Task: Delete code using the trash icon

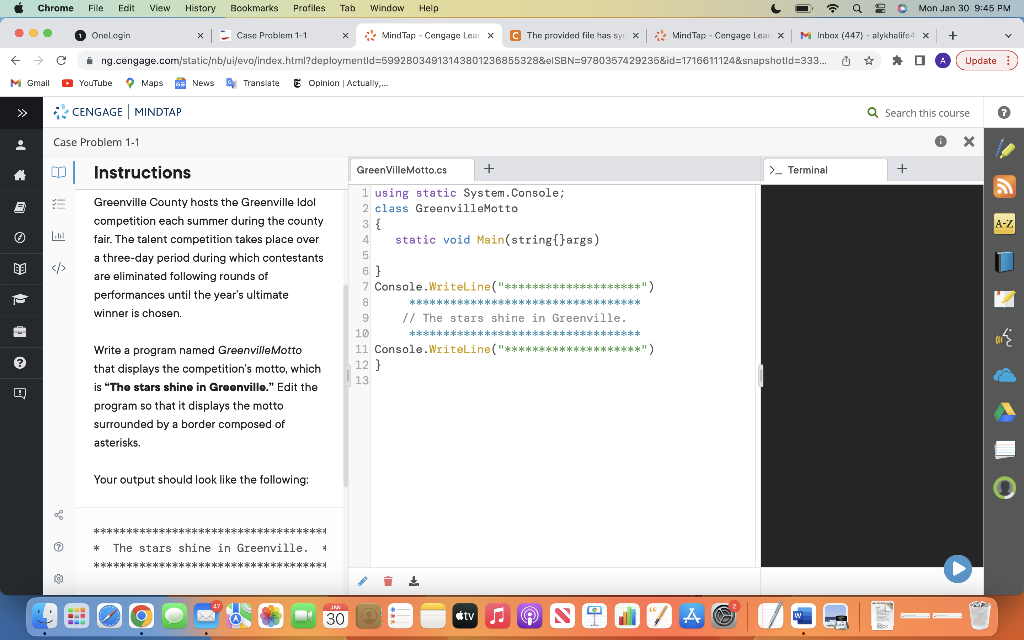Action: [x=388, y=580]
